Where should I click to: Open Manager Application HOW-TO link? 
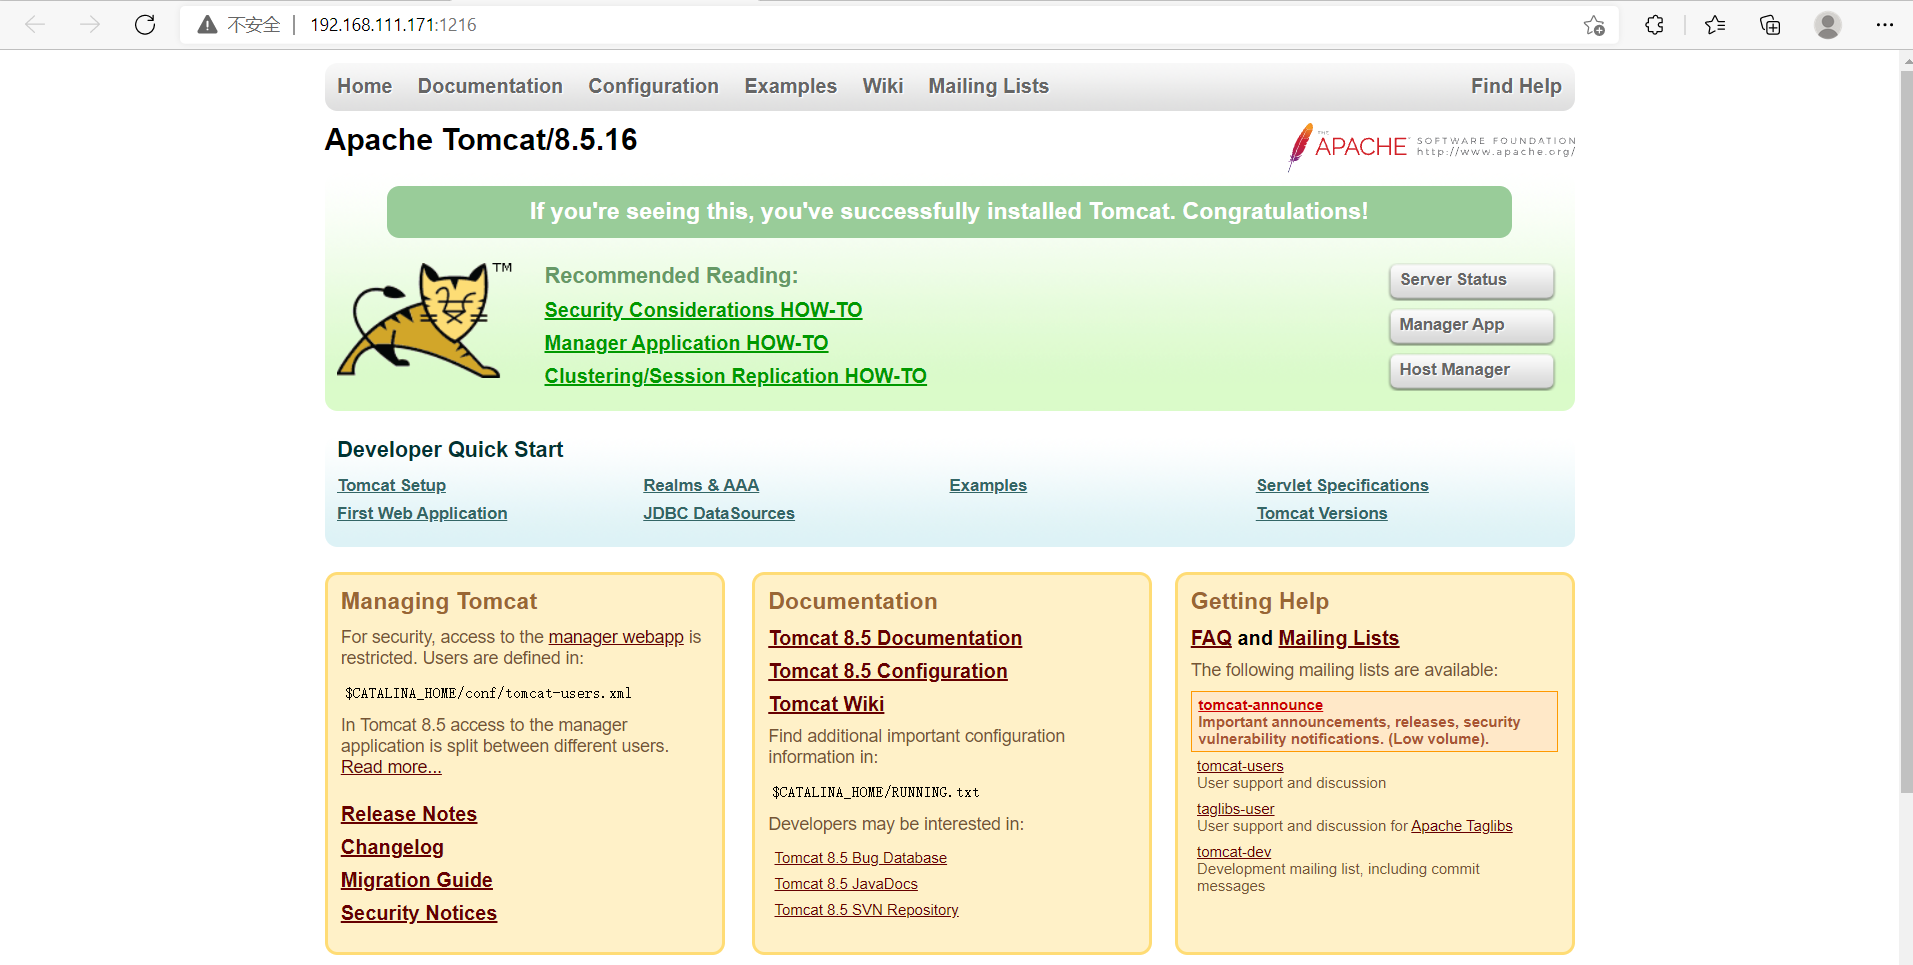click(x=686, y=343)
